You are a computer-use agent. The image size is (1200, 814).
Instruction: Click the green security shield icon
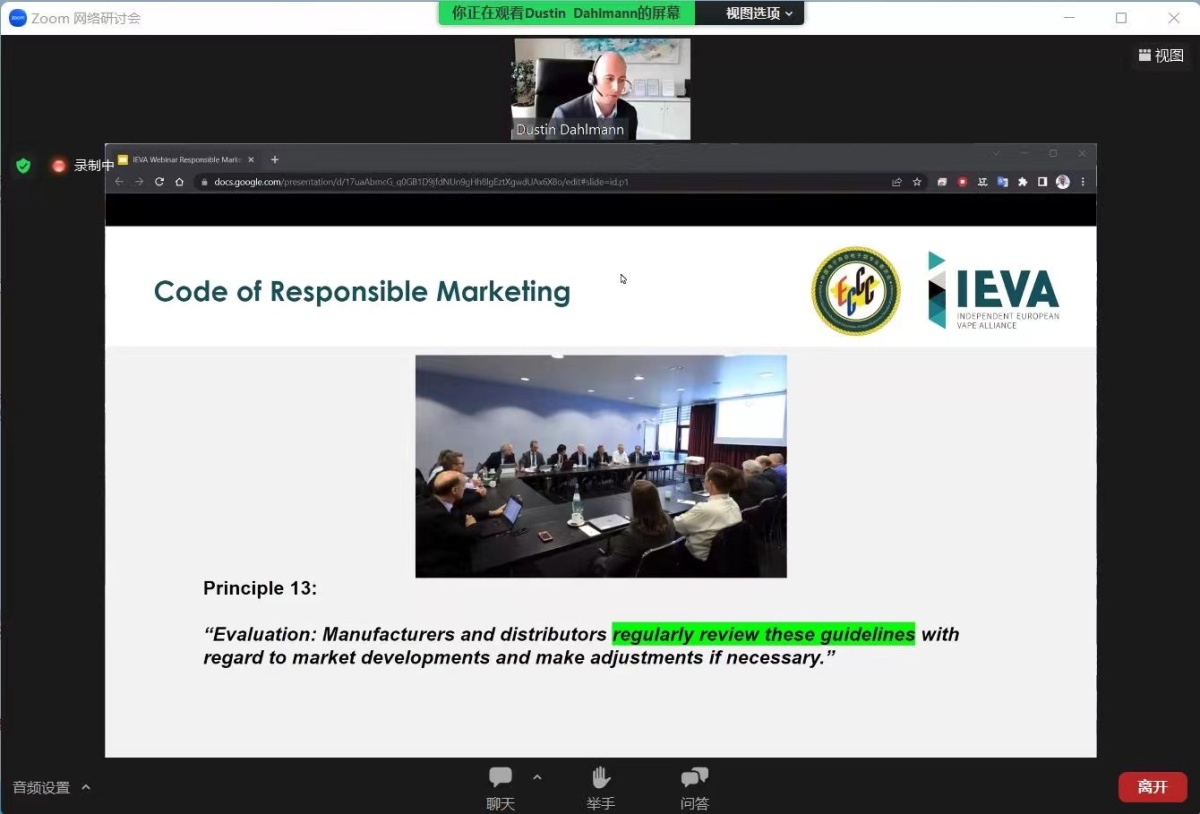click(x=23, y=165)
